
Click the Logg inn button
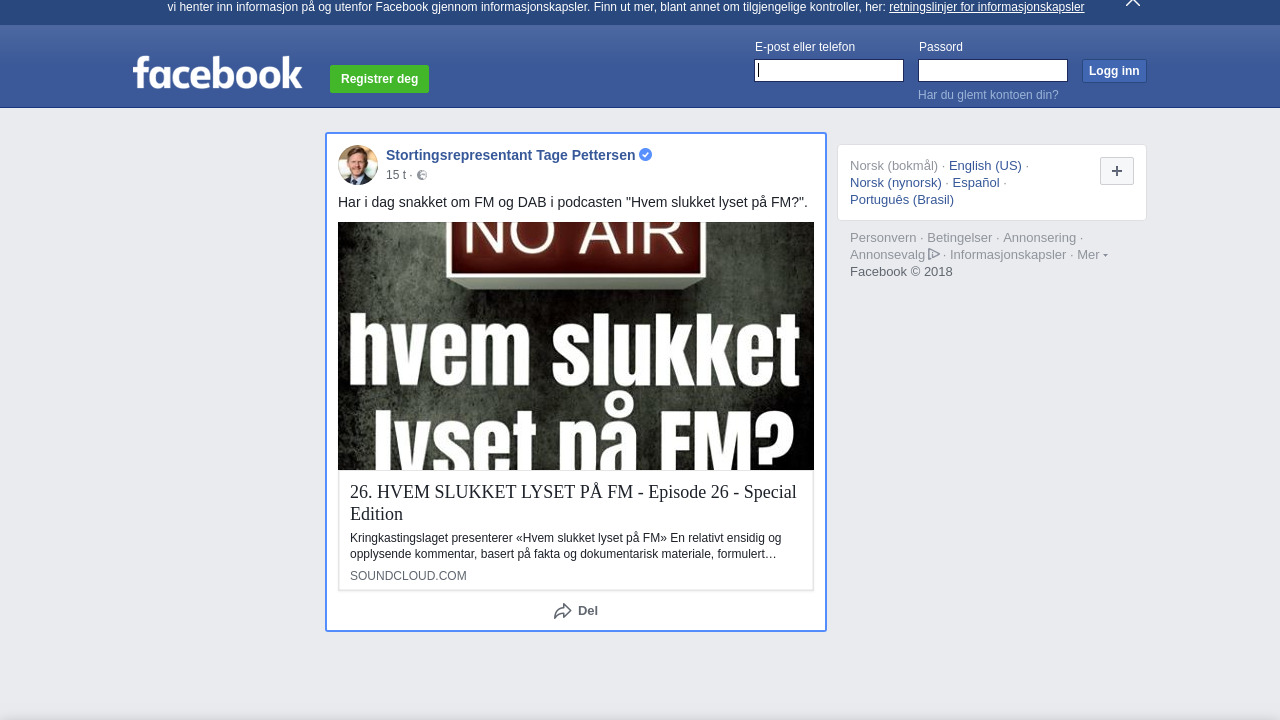point(1114,71)
